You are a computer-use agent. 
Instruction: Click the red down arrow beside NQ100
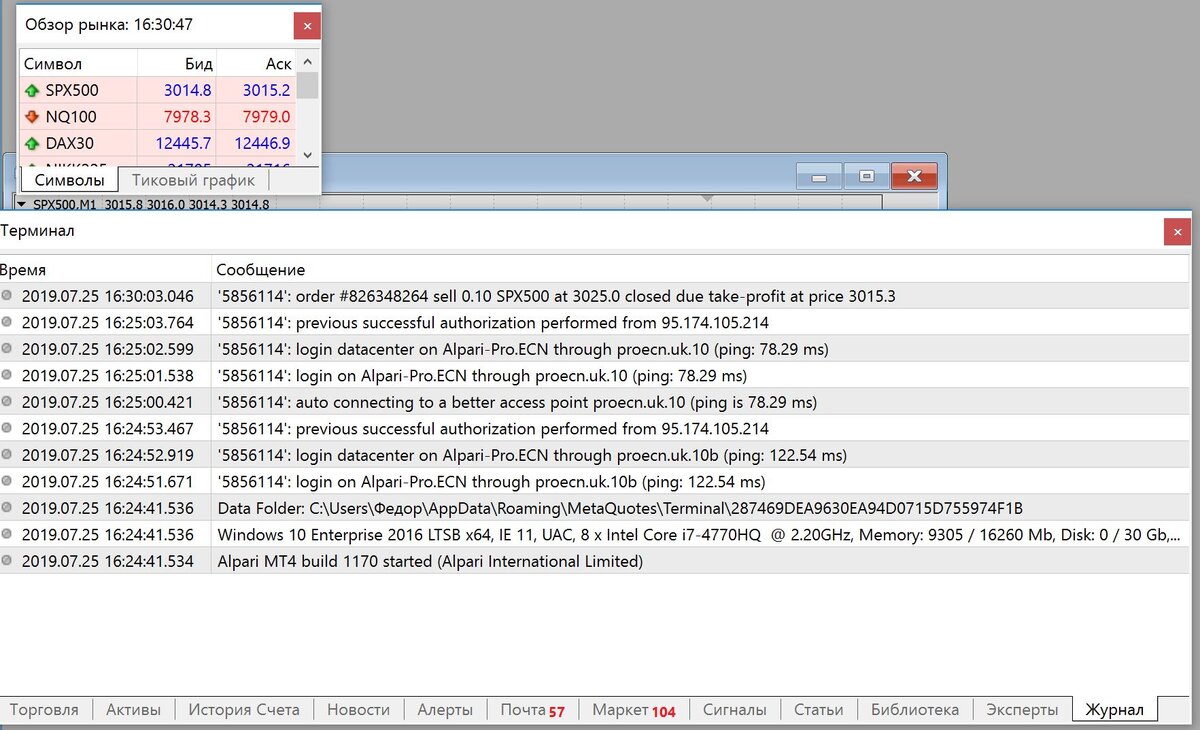(32, 116)
